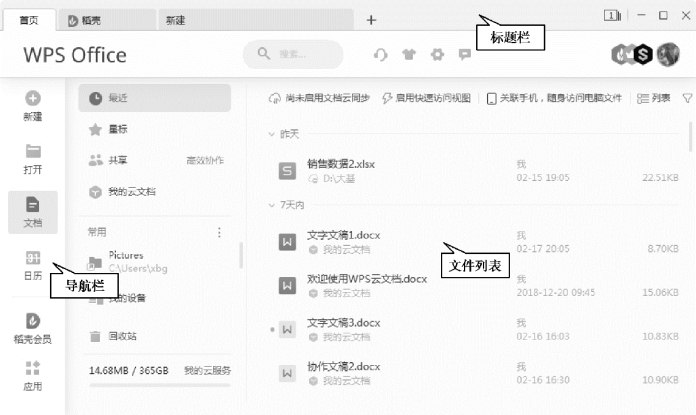Click the date 2018-12-20 09:45
This screenshot has height=415, width=696.
click(x=556, y=292)
